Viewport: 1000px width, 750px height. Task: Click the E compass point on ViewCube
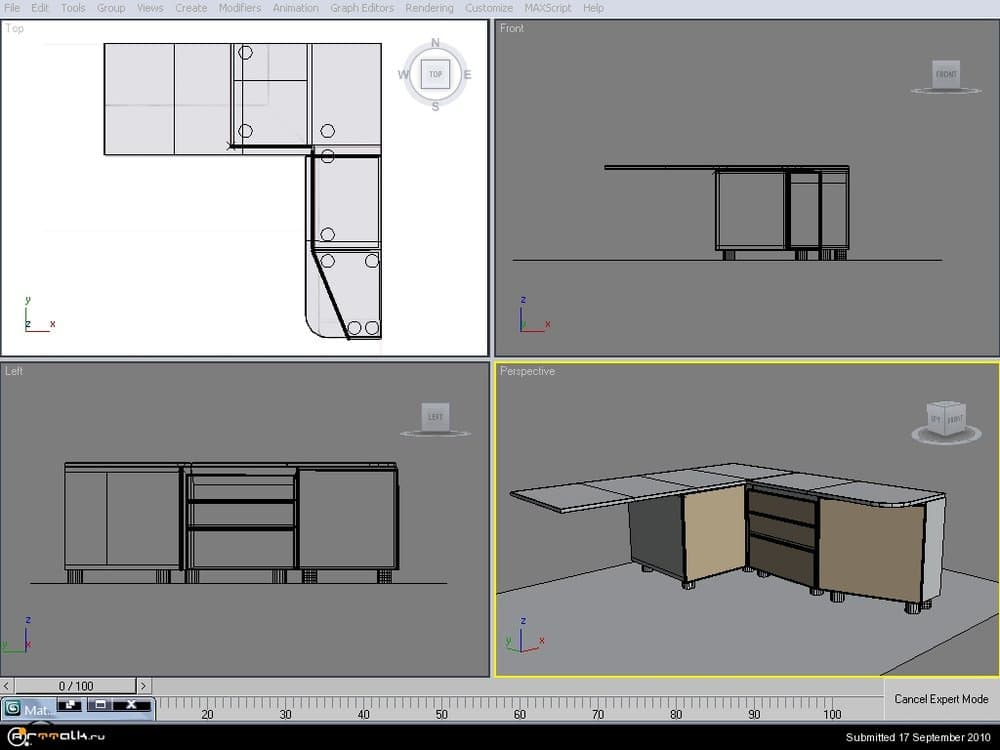click(x=467, y=75)
